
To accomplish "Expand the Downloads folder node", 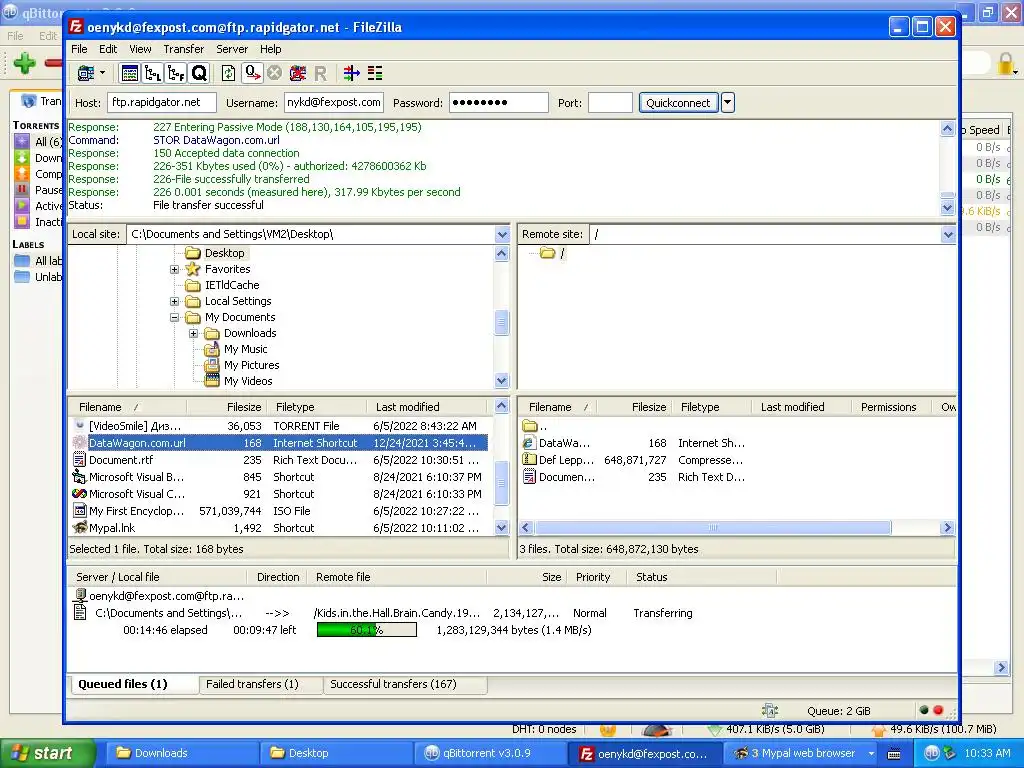I will point(193,333).
